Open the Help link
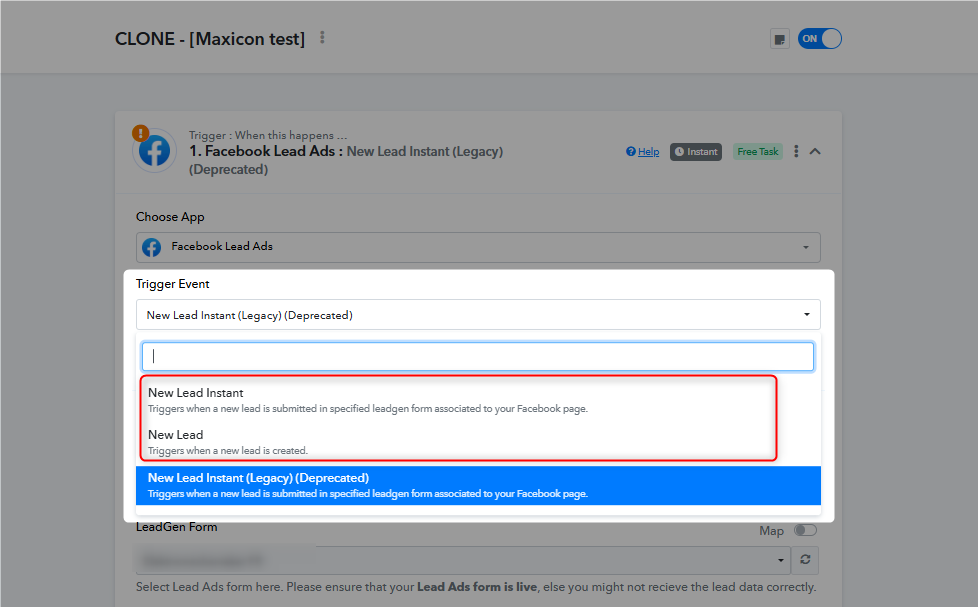Screen dimensions: 978x607 pyautogui.click(x=642, y=152)
